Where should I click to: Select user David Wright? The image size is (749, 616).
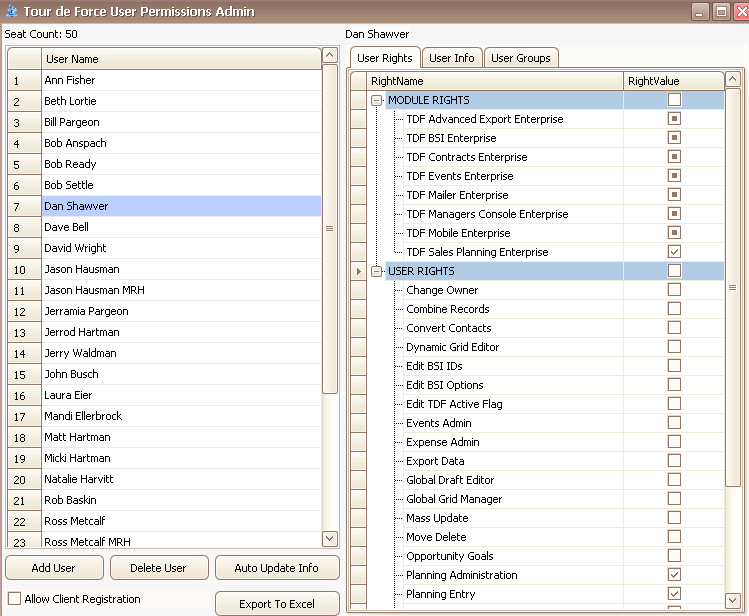pos(181,248)
